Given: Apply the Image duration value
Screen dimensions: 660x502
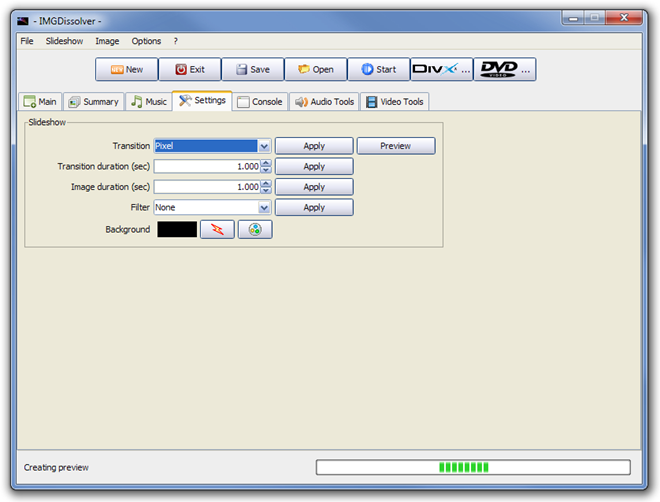Looking at the screenshot, I should coord(314,187).
